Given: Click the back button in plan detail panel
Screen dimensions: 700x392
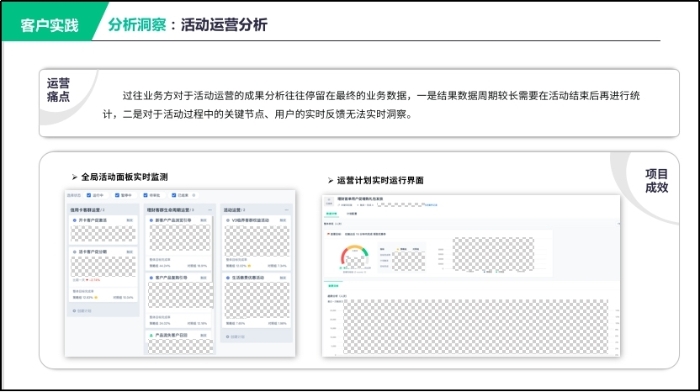Looking at the screenshot, I should pos(329,201).
